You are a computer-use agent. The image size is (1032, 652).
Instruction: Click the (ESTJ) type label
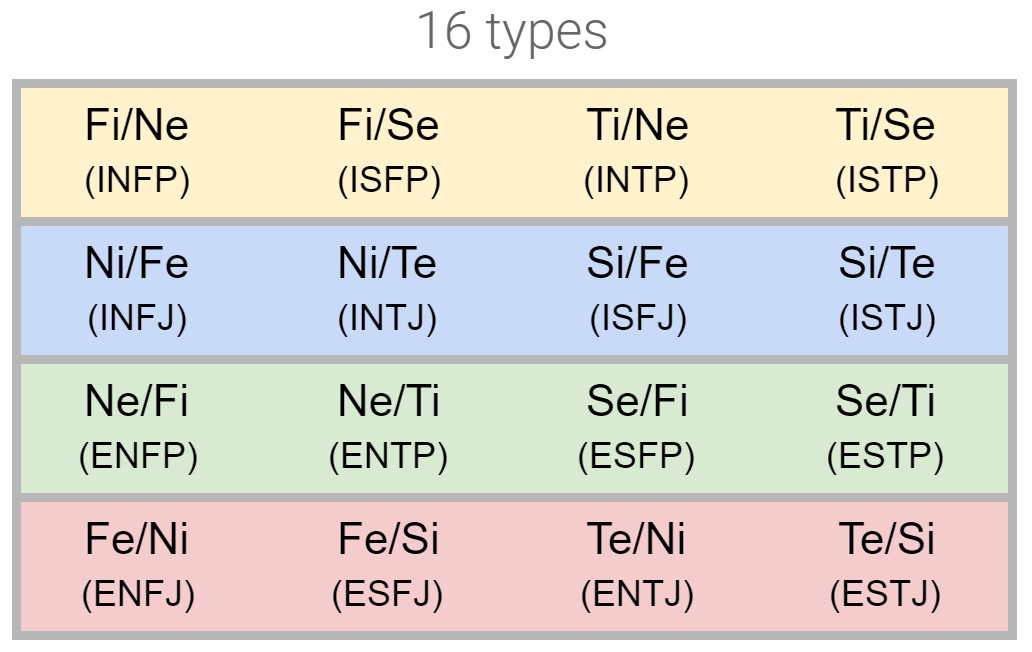[886, 594]
